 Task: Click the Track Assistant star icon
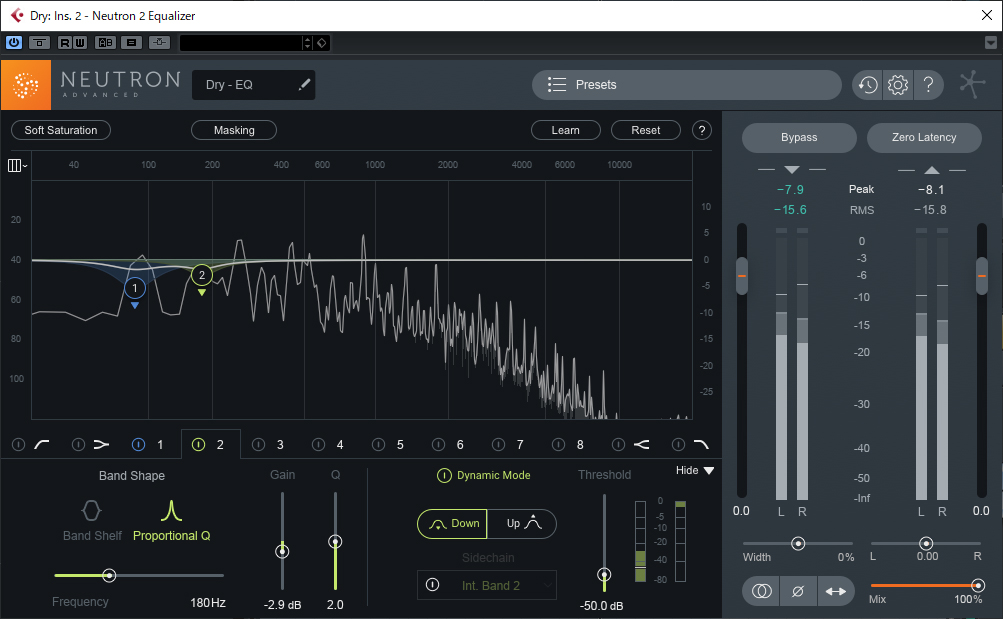[x=972, y=84]
